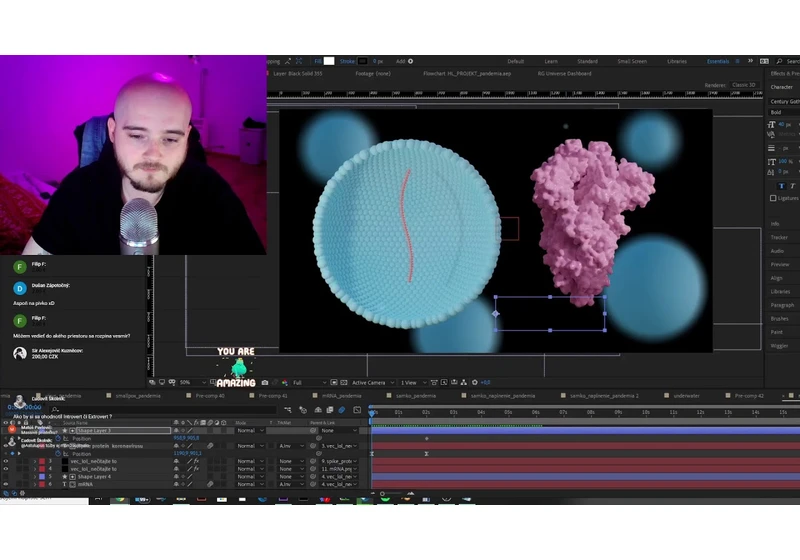Click the Primary Viewer monitor icon
The width and height of the screenshot is (800, 560).
(x=162, y=382)
